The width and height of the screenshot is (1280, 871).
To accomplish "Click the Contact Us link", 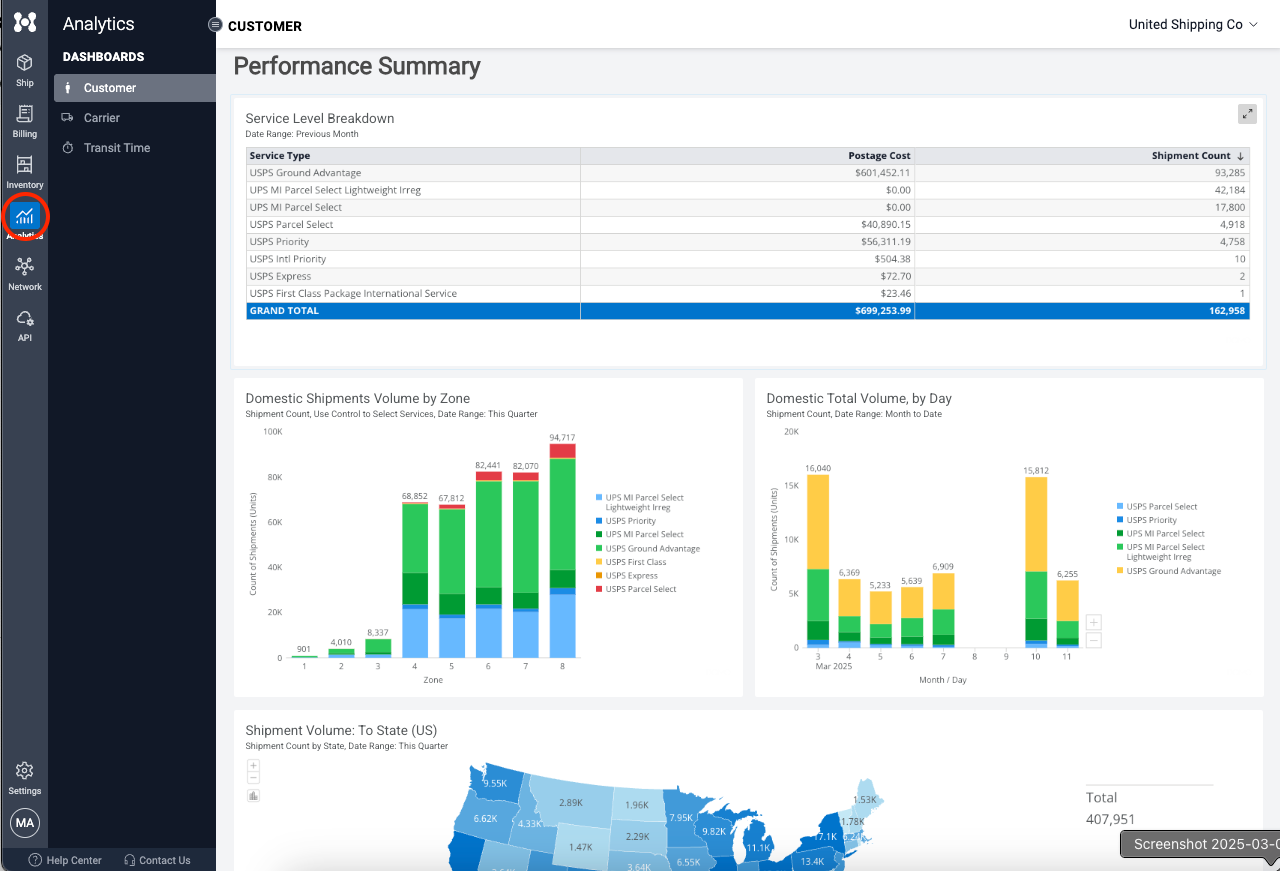I will tap(157, 860).
